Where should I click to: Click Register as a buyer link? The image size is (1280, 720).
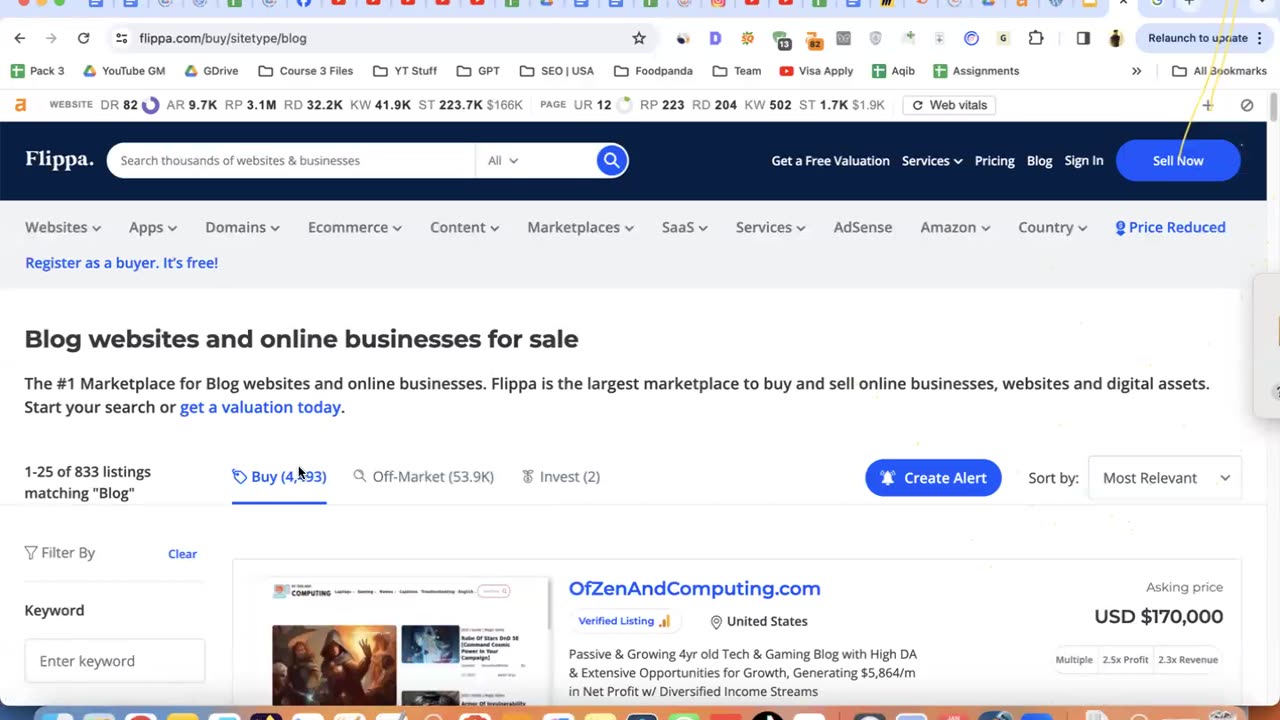(121, 263)
